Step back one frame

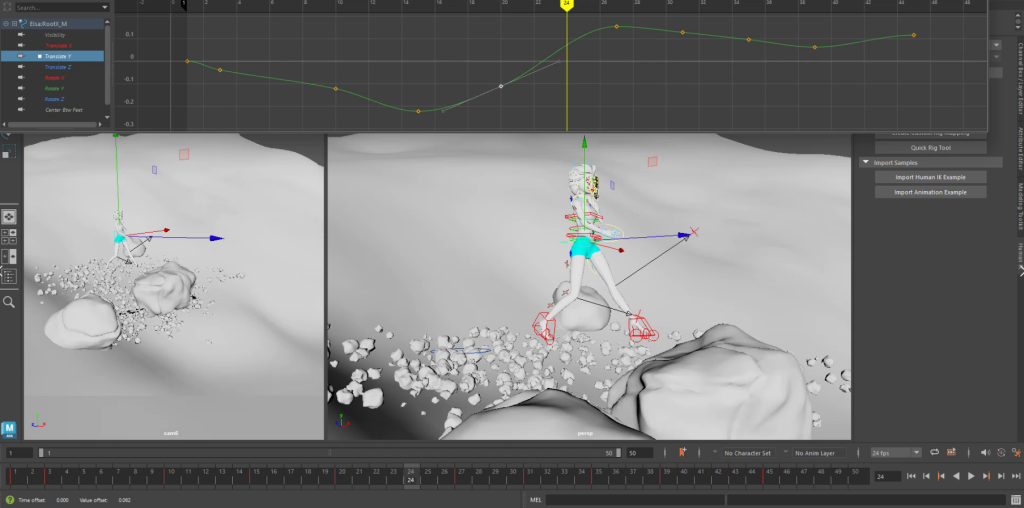(x=926, y=476)
